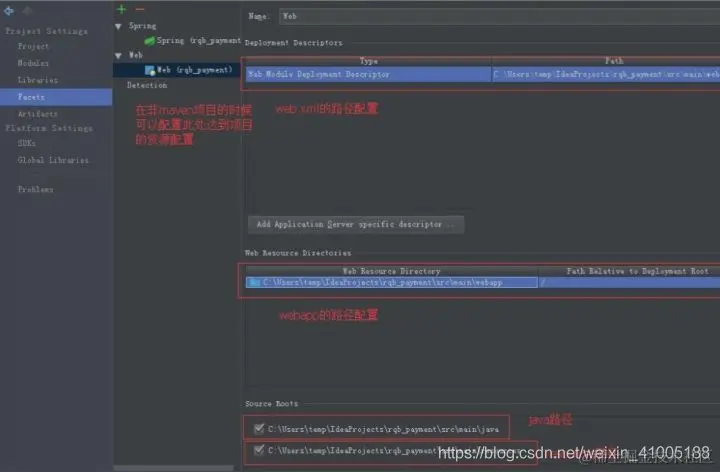Open SDKs platform settings
The image size is (720, 472).
coord(27,143)
